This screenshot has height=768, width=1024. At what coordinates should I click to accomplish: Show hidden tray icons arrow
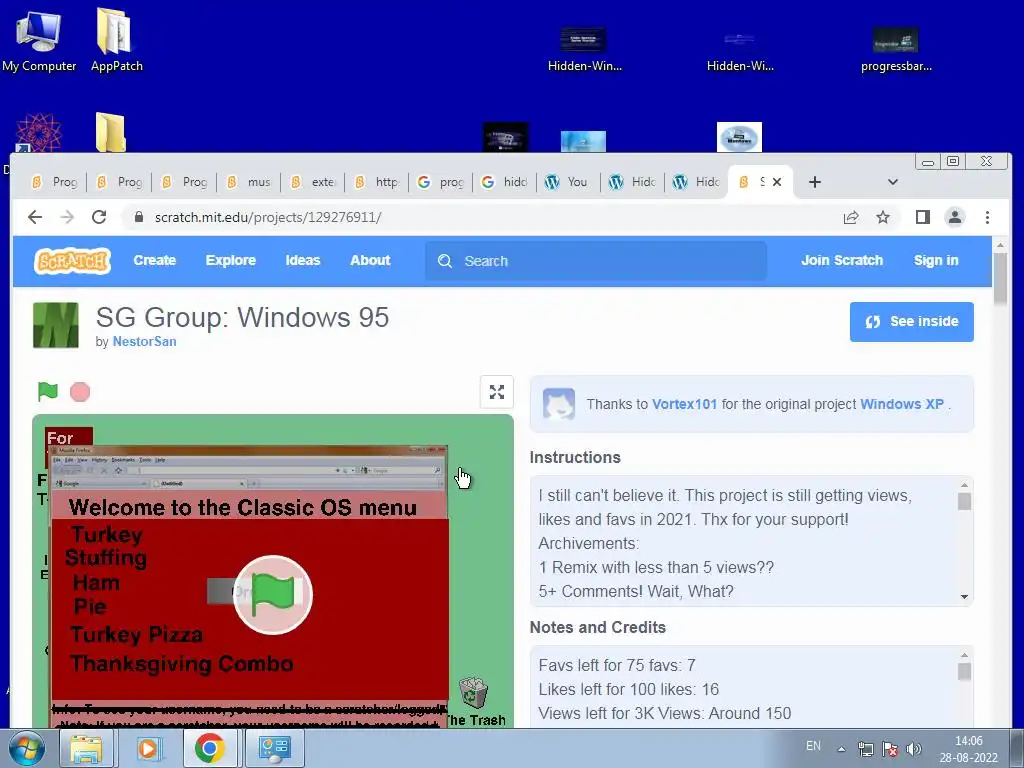[842, 749]
